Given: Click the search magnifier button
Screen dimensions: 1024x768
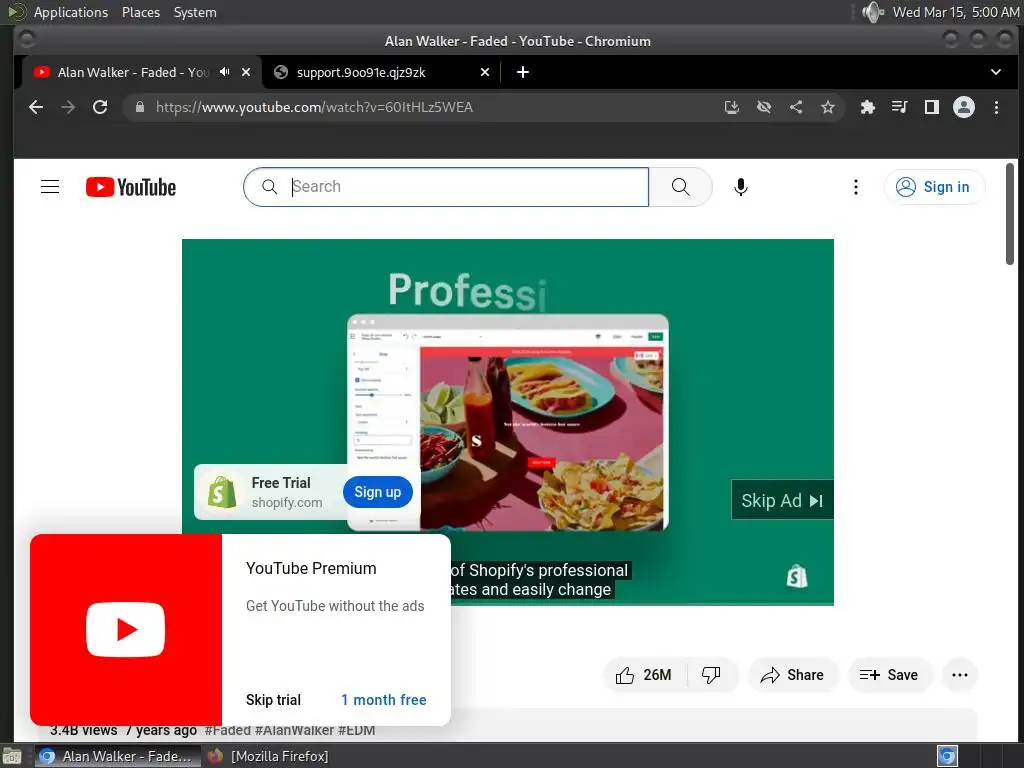Looking at the screenshot, I should click(x=680, y=187).
